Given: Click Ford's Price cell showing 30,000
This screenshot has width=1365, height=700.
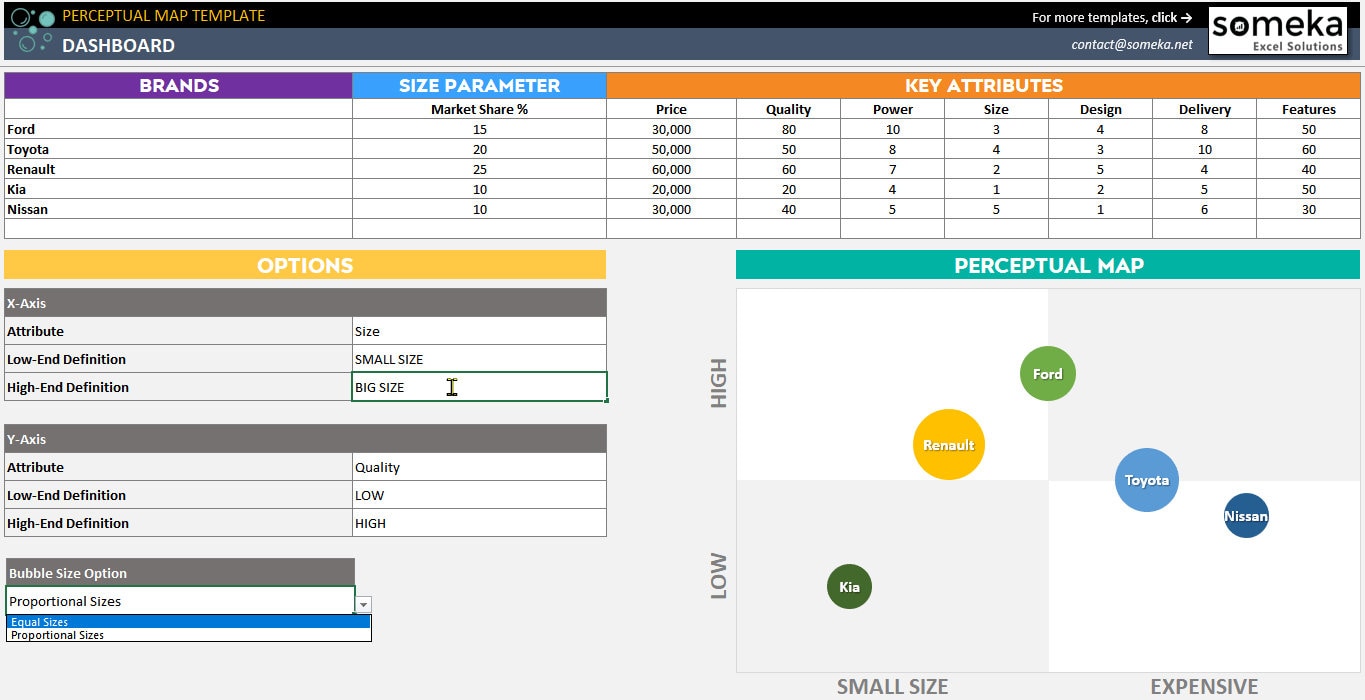Looking at the screenshot, I should (671, 129).
